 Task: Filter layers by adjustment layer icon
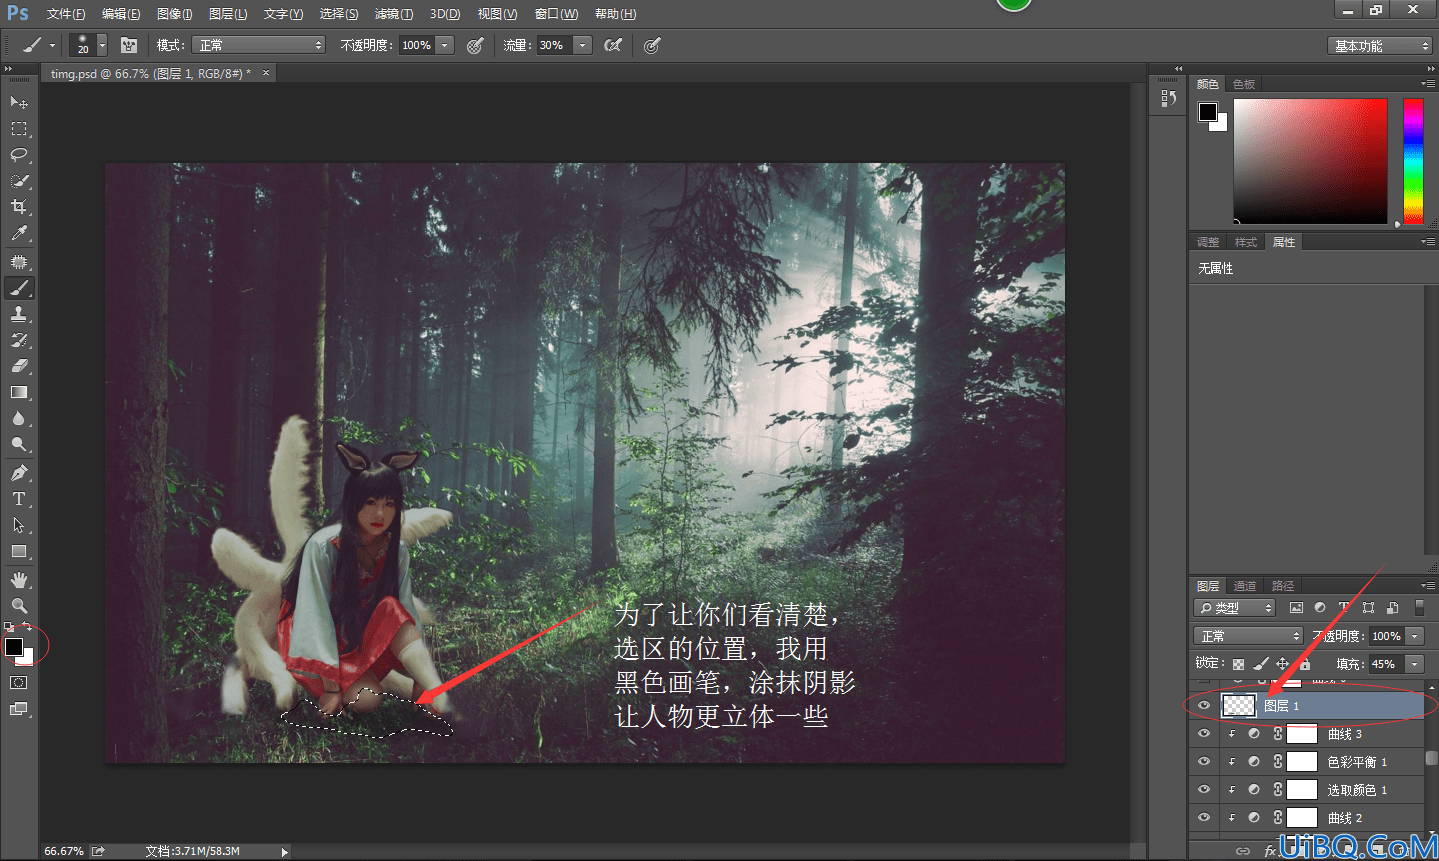pos(1320,608)
